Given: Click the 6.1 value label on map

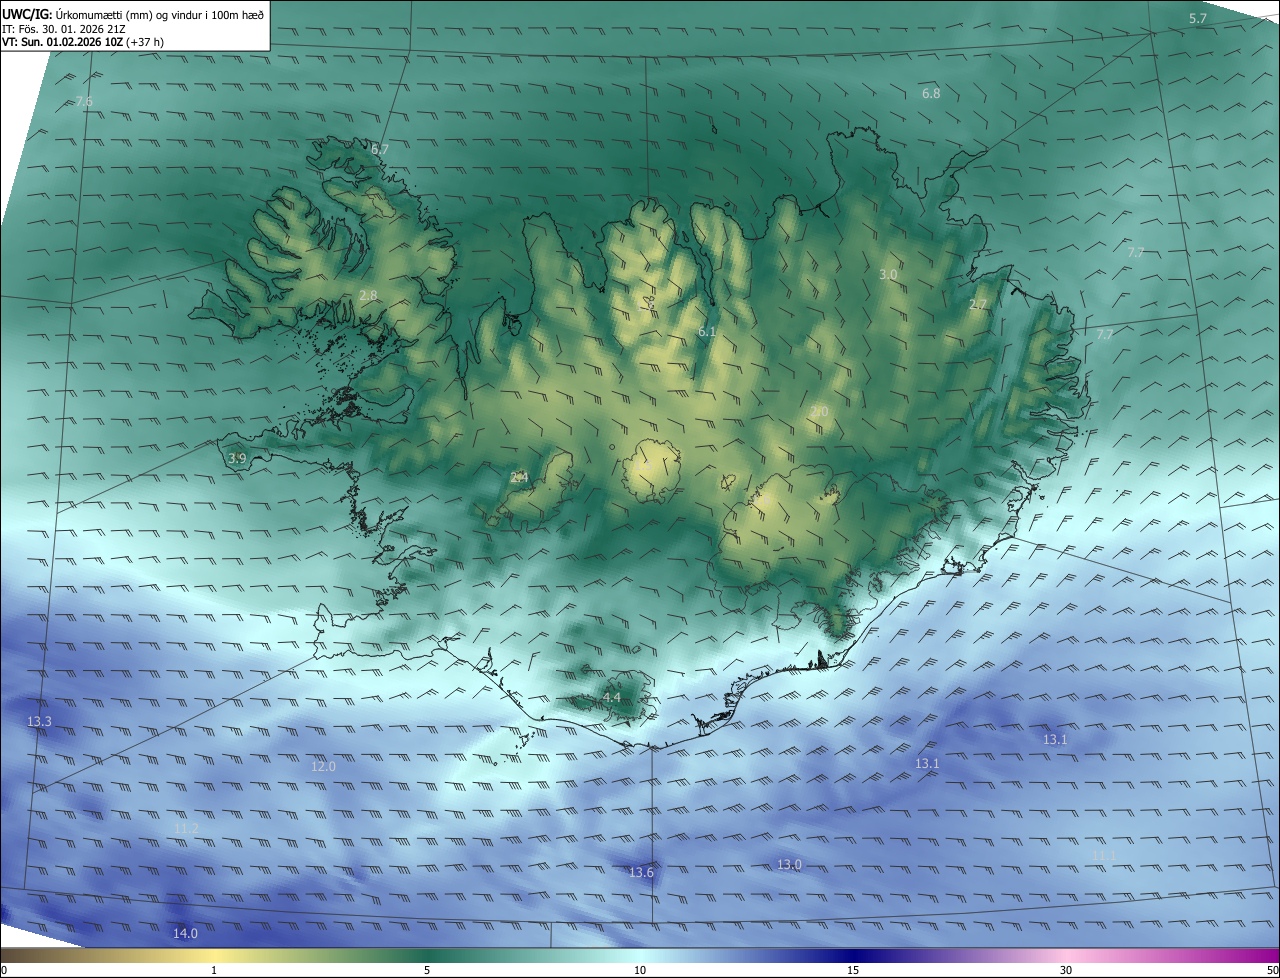Looking at the screenshot, I should click(x=707, y=331).
